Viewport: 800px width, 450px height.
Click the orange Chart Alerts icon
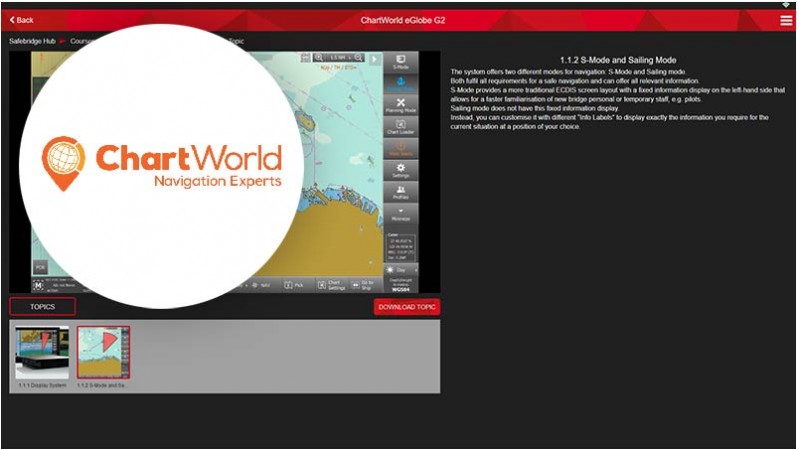(x=400, y=149)
